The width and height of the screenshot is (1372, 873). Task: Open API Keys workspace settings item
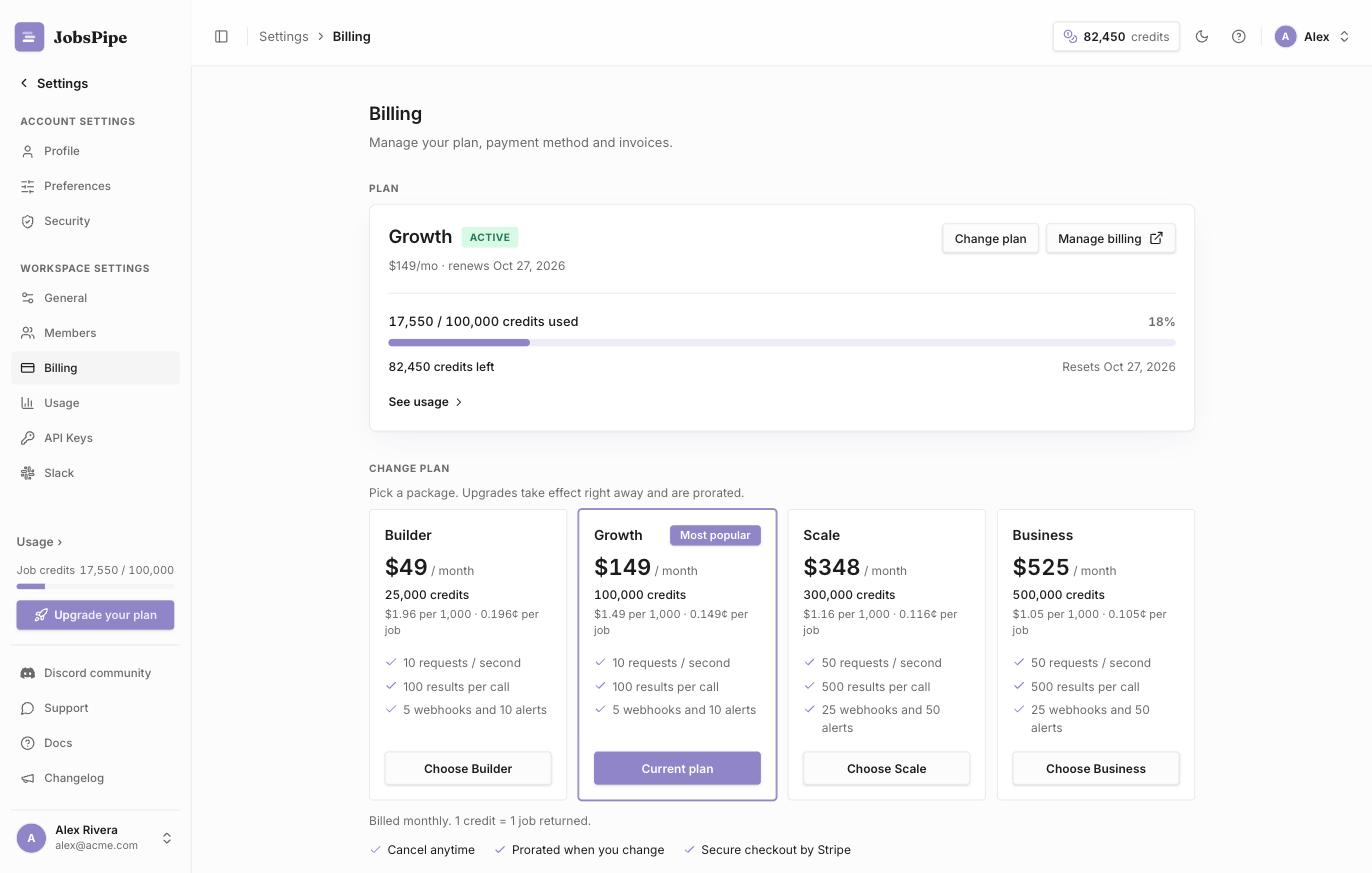click(x=96, y=438)
